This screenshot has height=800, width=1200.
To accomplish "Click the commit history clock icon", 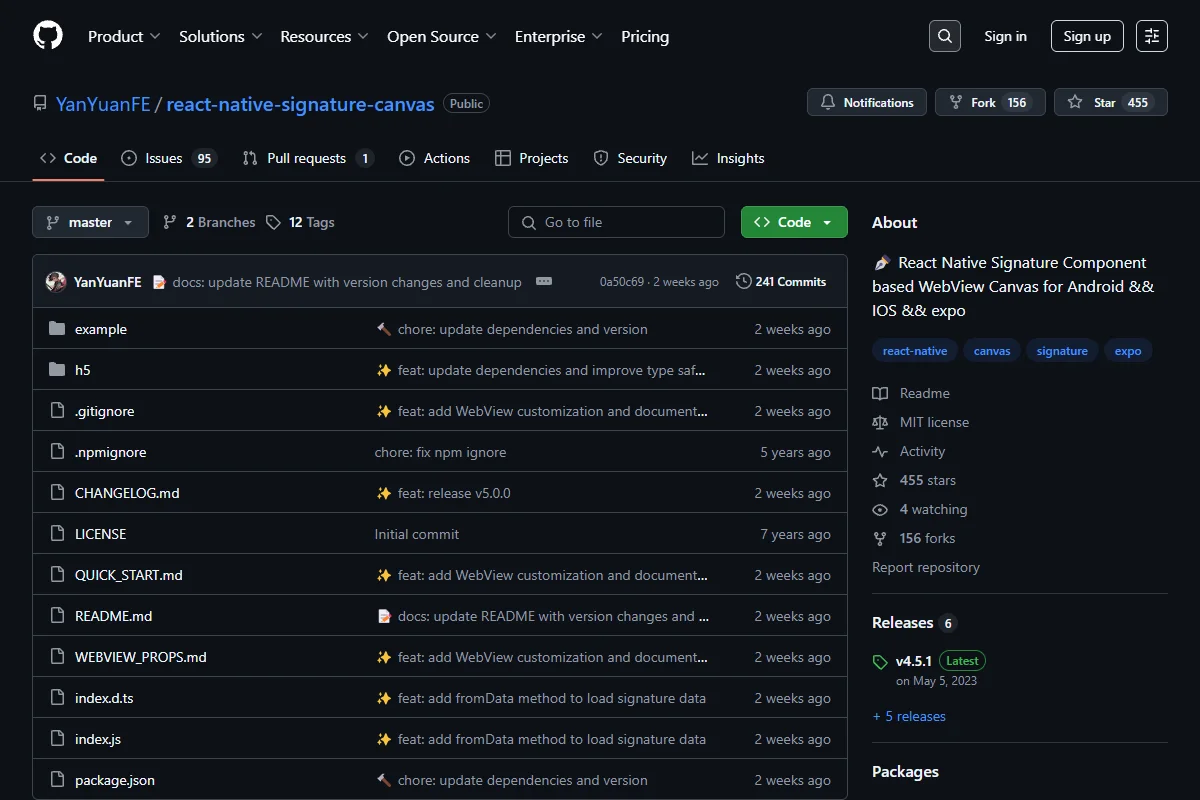I will pyautogui.click(x=743, y=282).
